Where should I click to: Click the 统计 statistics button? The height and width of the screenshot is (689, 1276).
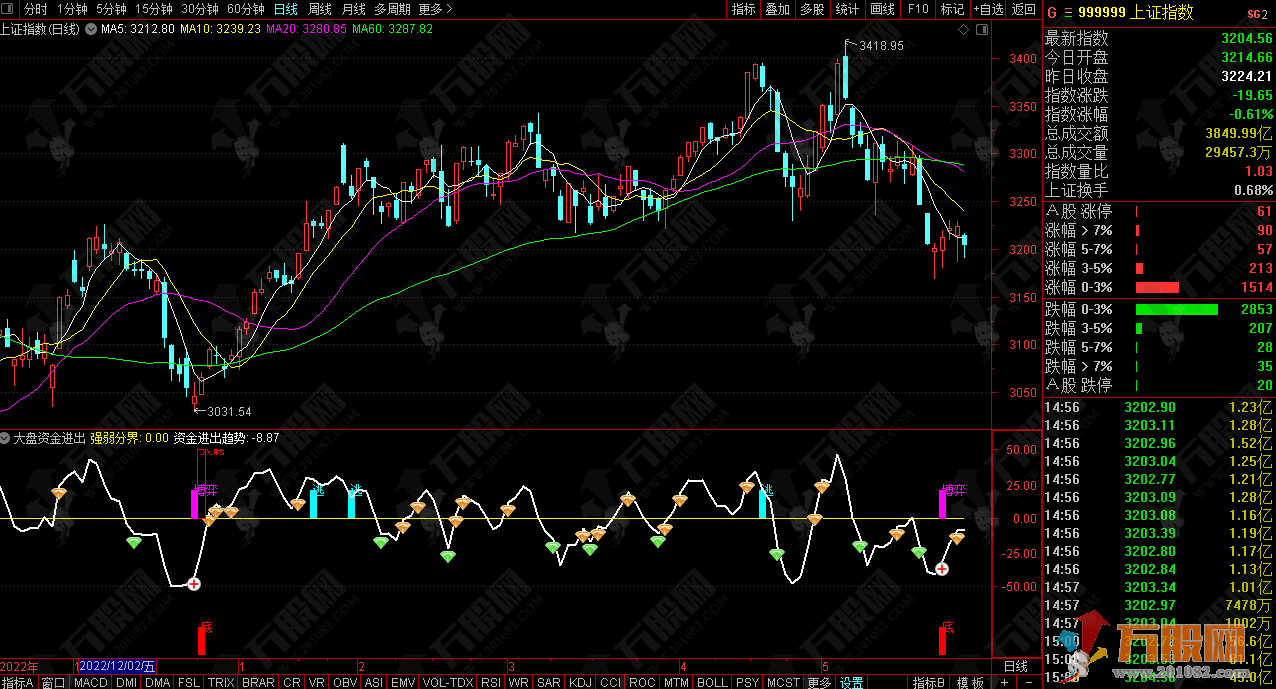click(847, 9)
